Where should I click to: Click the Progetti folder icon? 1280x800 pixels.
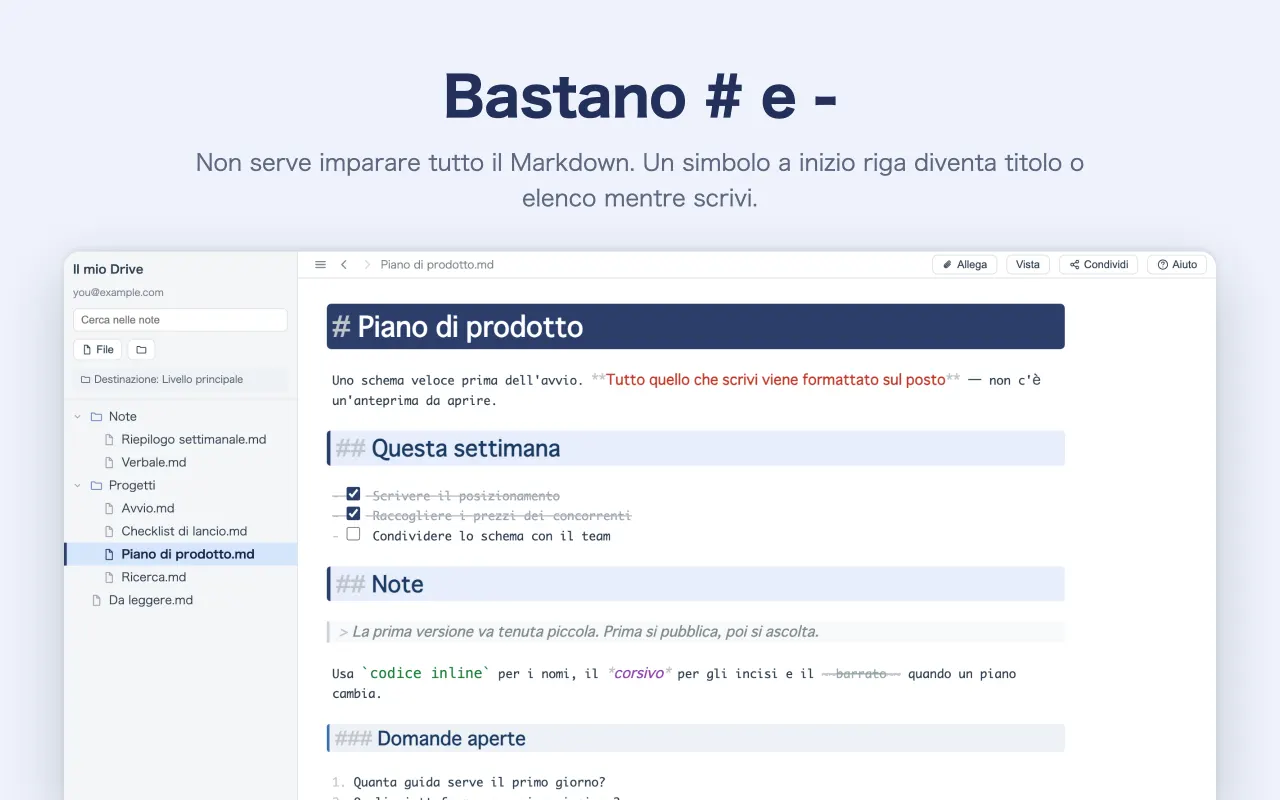(x=96, y=486)
